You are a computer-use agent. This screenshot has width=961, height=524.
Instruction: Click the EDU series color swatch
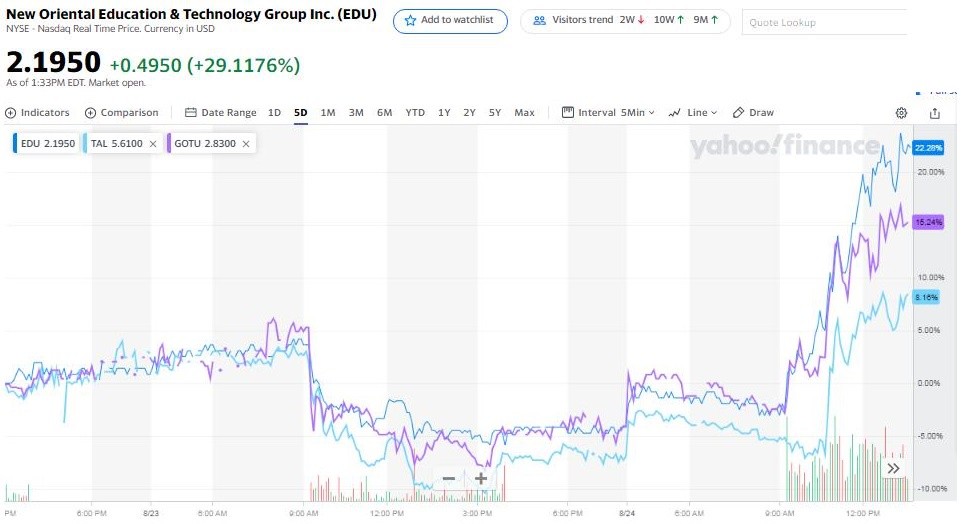[16, 144]
